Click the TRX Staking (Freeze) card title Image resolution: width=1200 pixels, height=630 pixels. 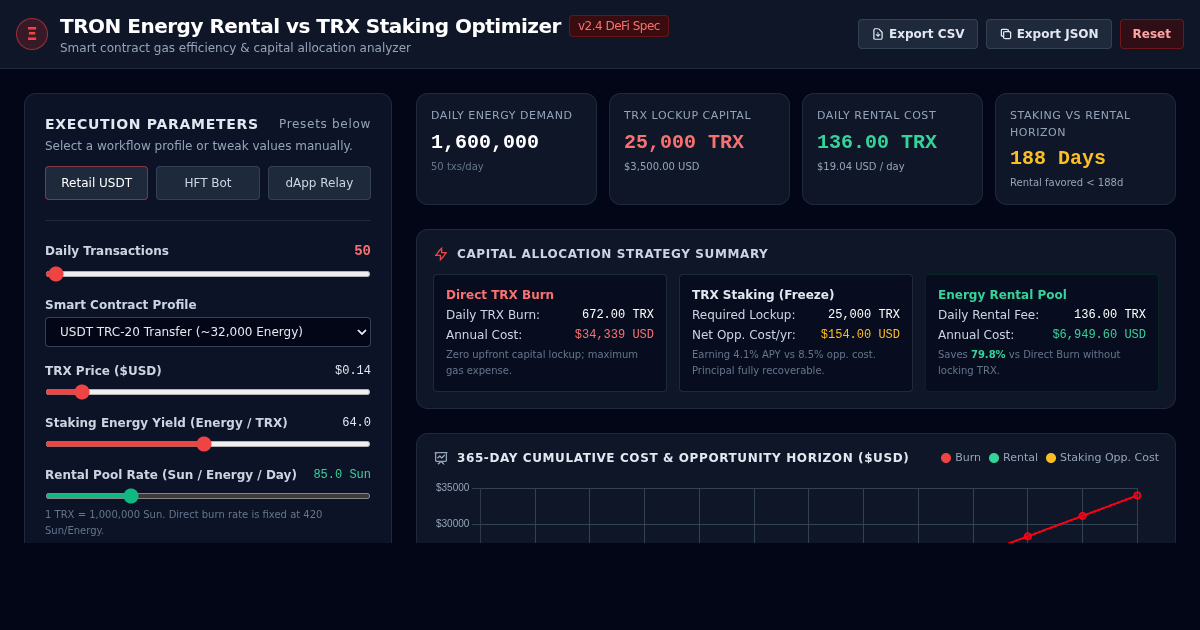[763, 295]
